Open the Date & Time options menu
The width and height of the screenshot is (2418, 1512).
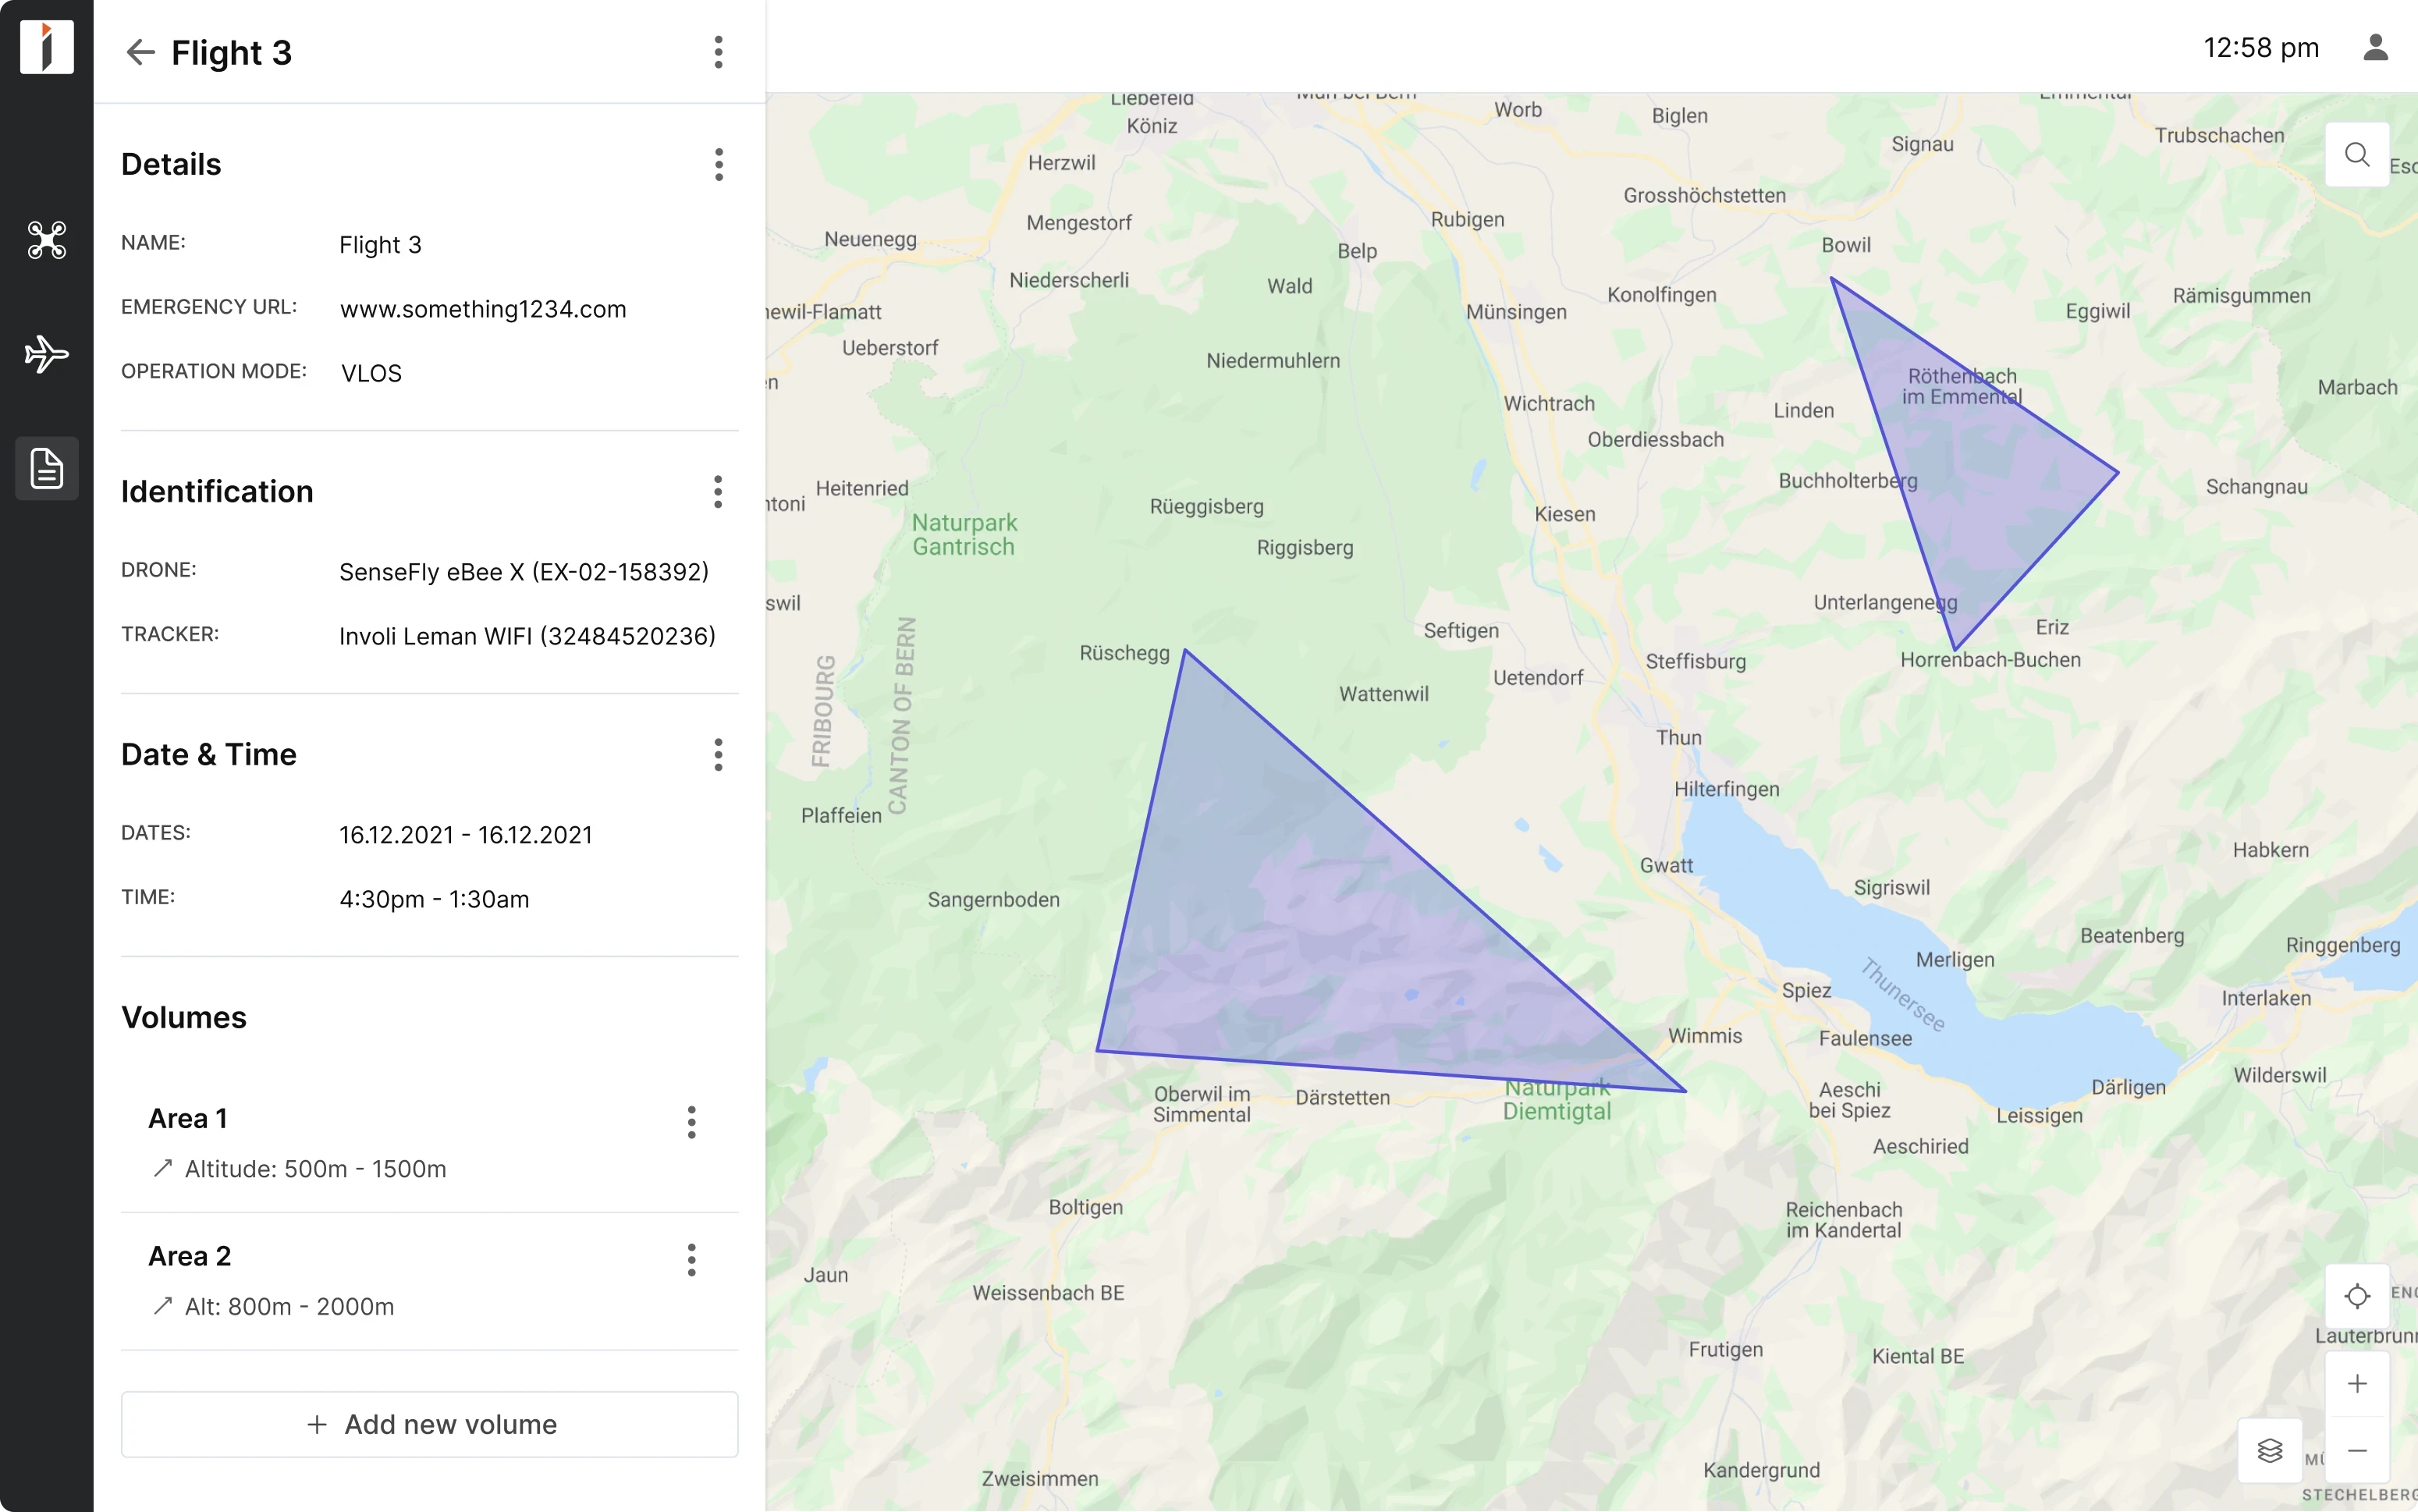point(719,755)
